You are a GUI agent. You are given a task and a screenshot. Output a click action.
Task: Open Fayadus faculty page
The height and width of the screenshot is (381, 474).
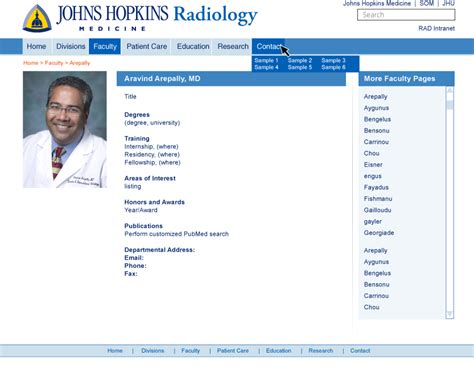click(376, 187)
